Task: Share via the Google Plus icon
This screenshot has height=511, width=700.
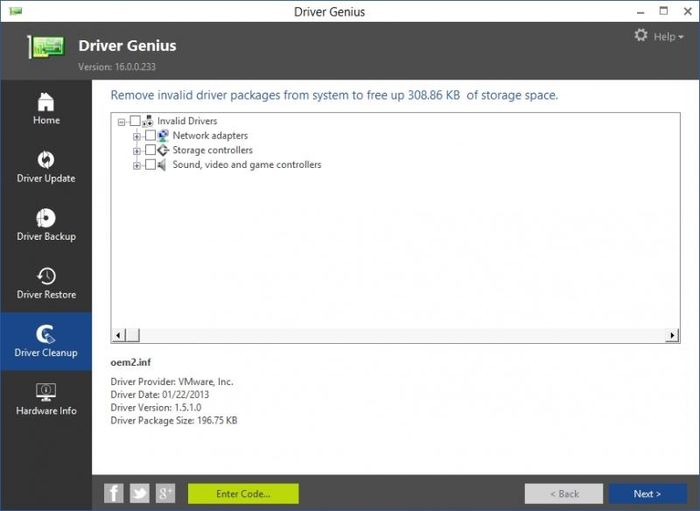Action: click(x=165, y=494)
